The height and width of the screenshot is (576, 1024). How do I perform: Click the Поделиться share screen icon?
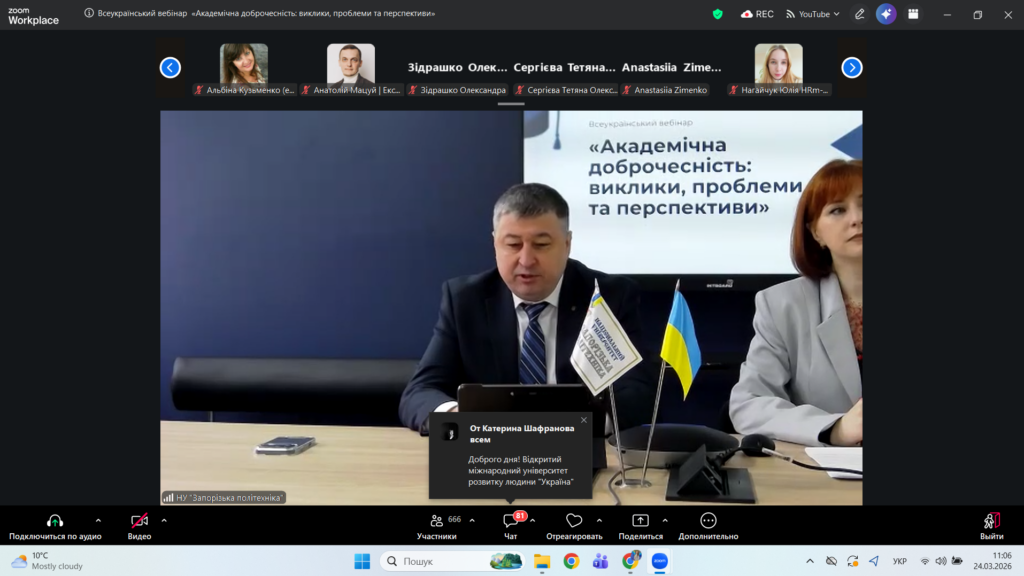click(640, 526)
